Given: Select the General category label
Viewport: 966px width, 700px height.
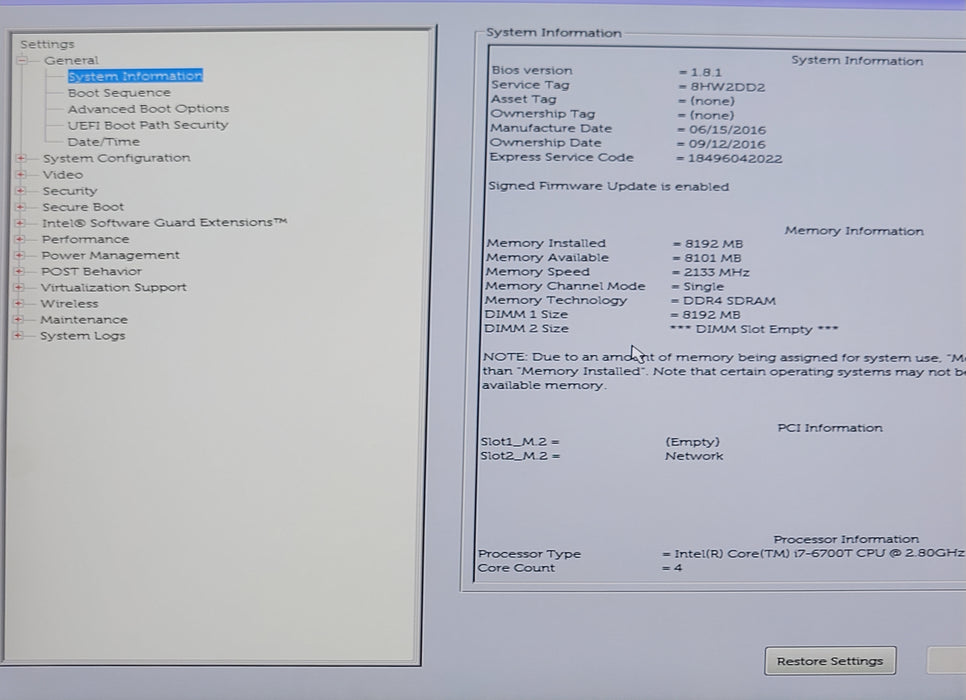Looking at the screenshot, I should point(71,60).
